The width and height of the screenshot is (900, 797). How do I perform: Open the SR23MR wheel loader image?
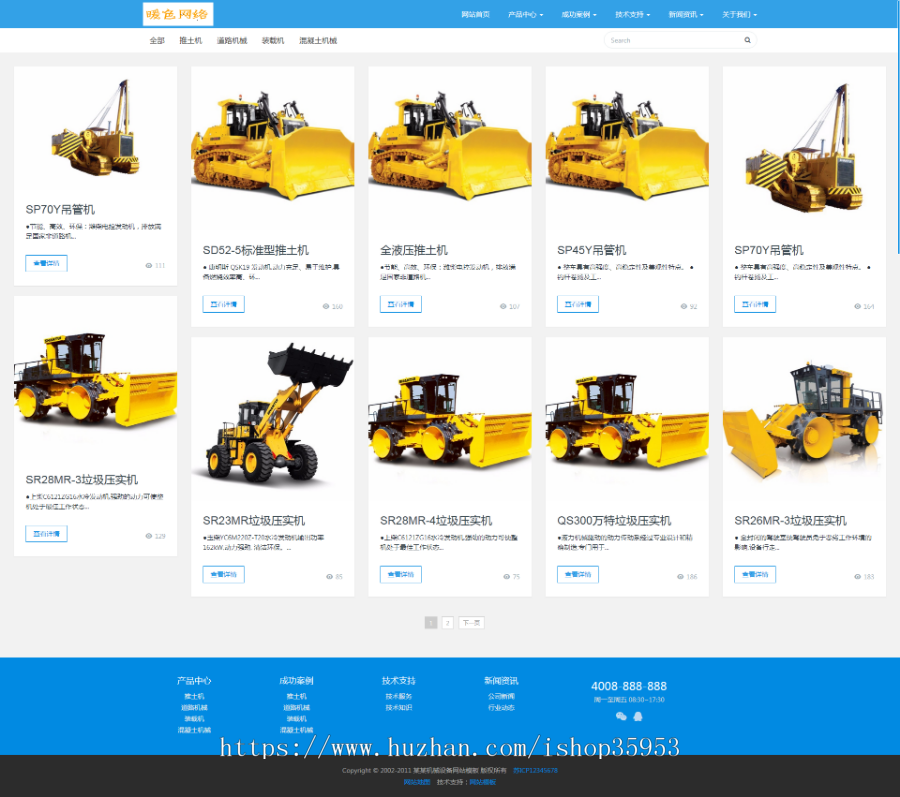point(273,418)
